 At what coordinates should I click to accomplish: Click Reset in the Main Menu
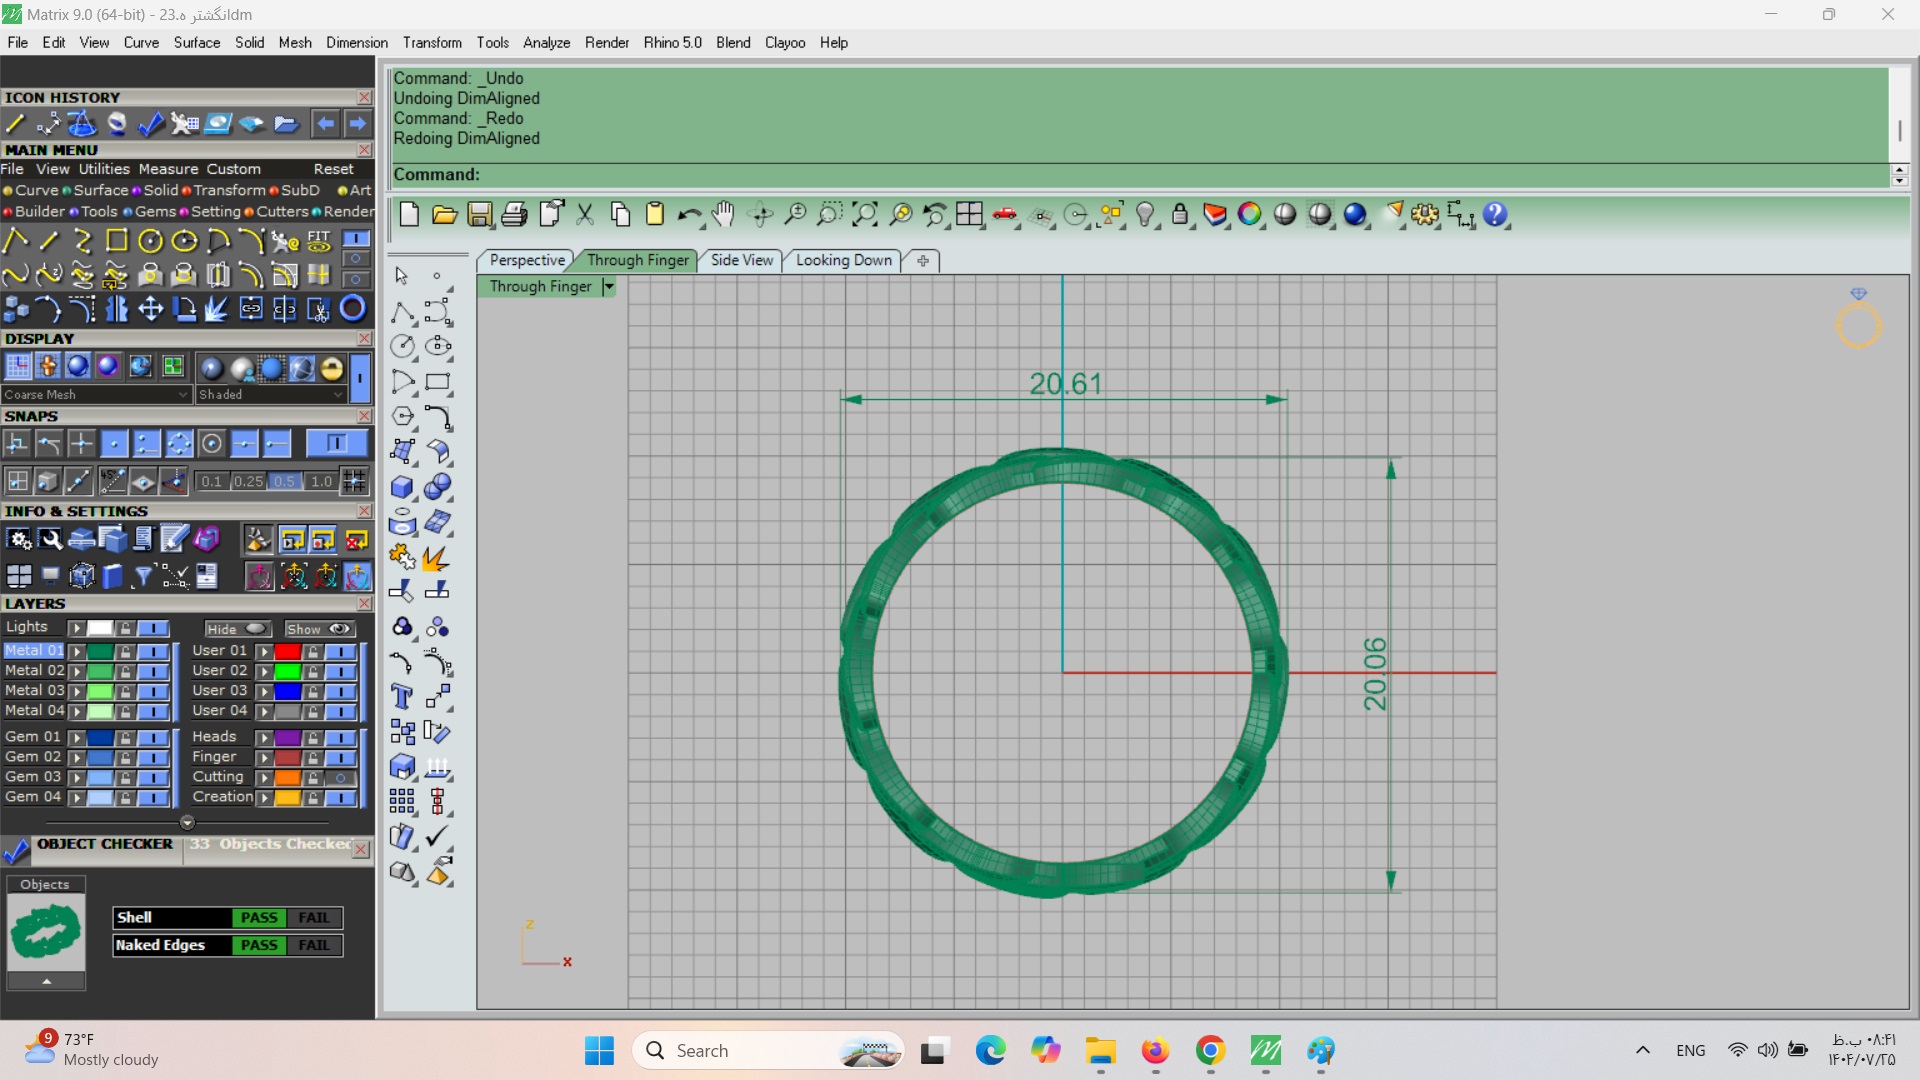pyautogui.click(x=333, y=169)
